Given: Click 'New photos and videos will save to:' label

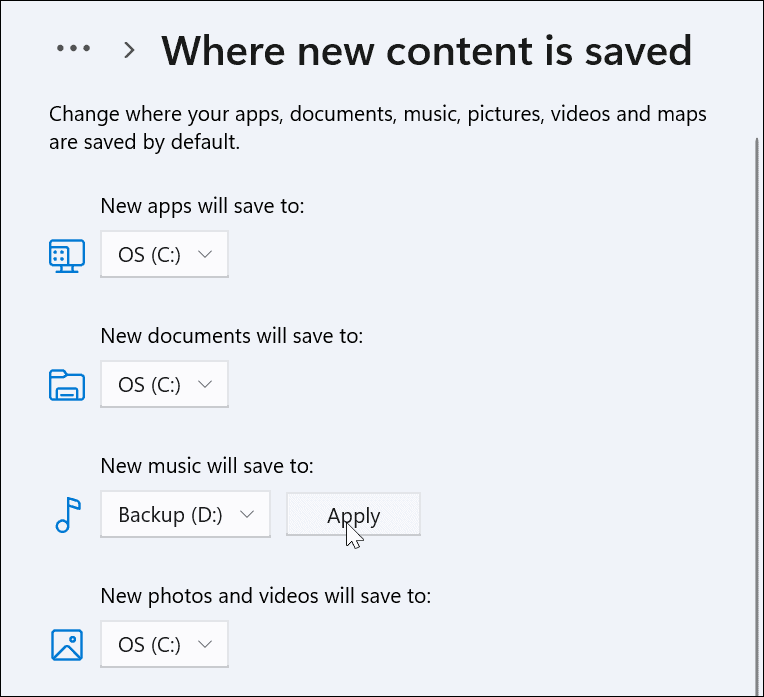Looking at the screenshot, I should [x=266, y=596].
